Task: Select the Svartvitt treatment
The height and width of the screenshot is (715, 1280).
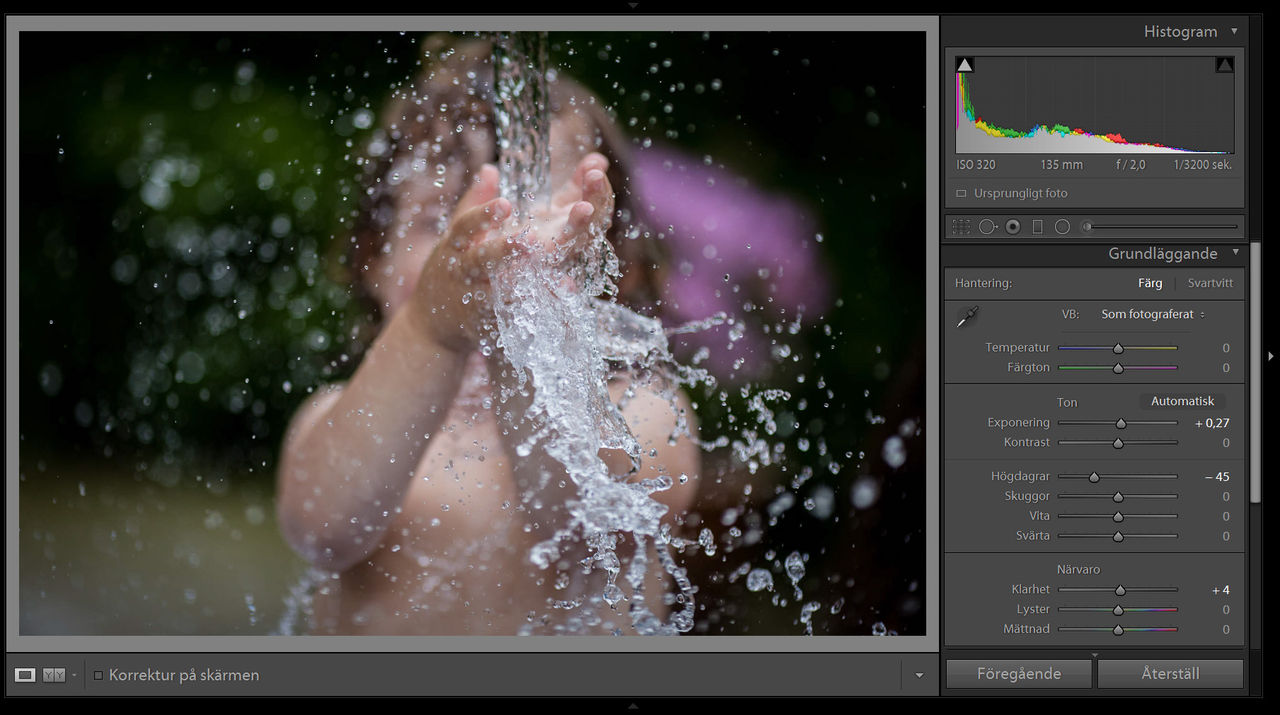Action: point(1210,283)
